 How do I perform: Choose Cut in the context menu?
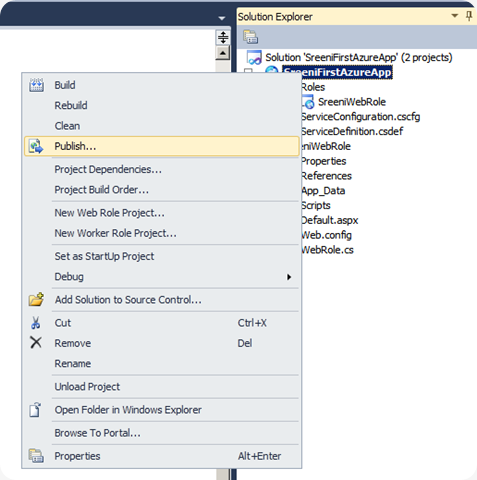pos(162,323)
